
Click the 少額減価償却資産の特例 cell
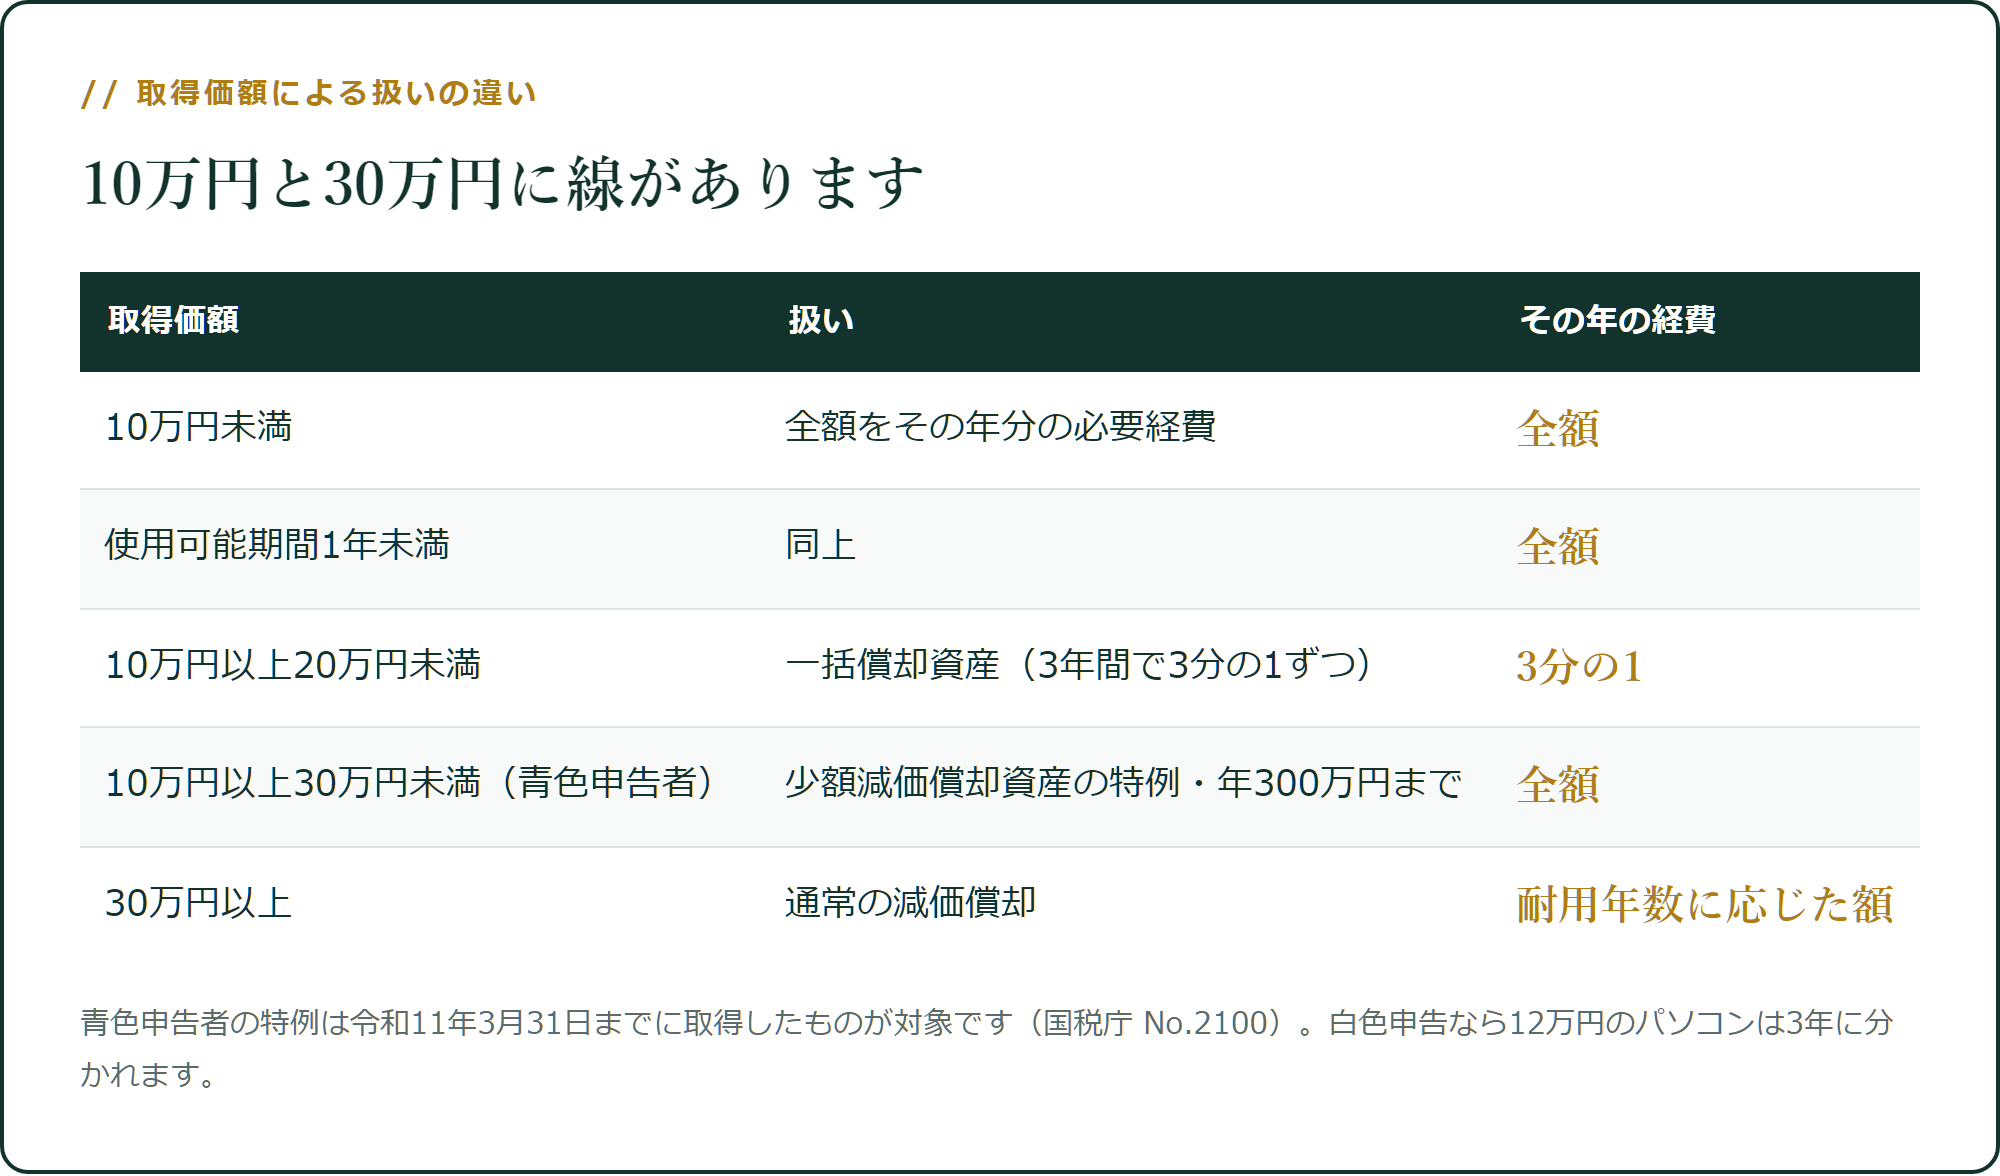pyautogui.click(x=1123, y=783)
